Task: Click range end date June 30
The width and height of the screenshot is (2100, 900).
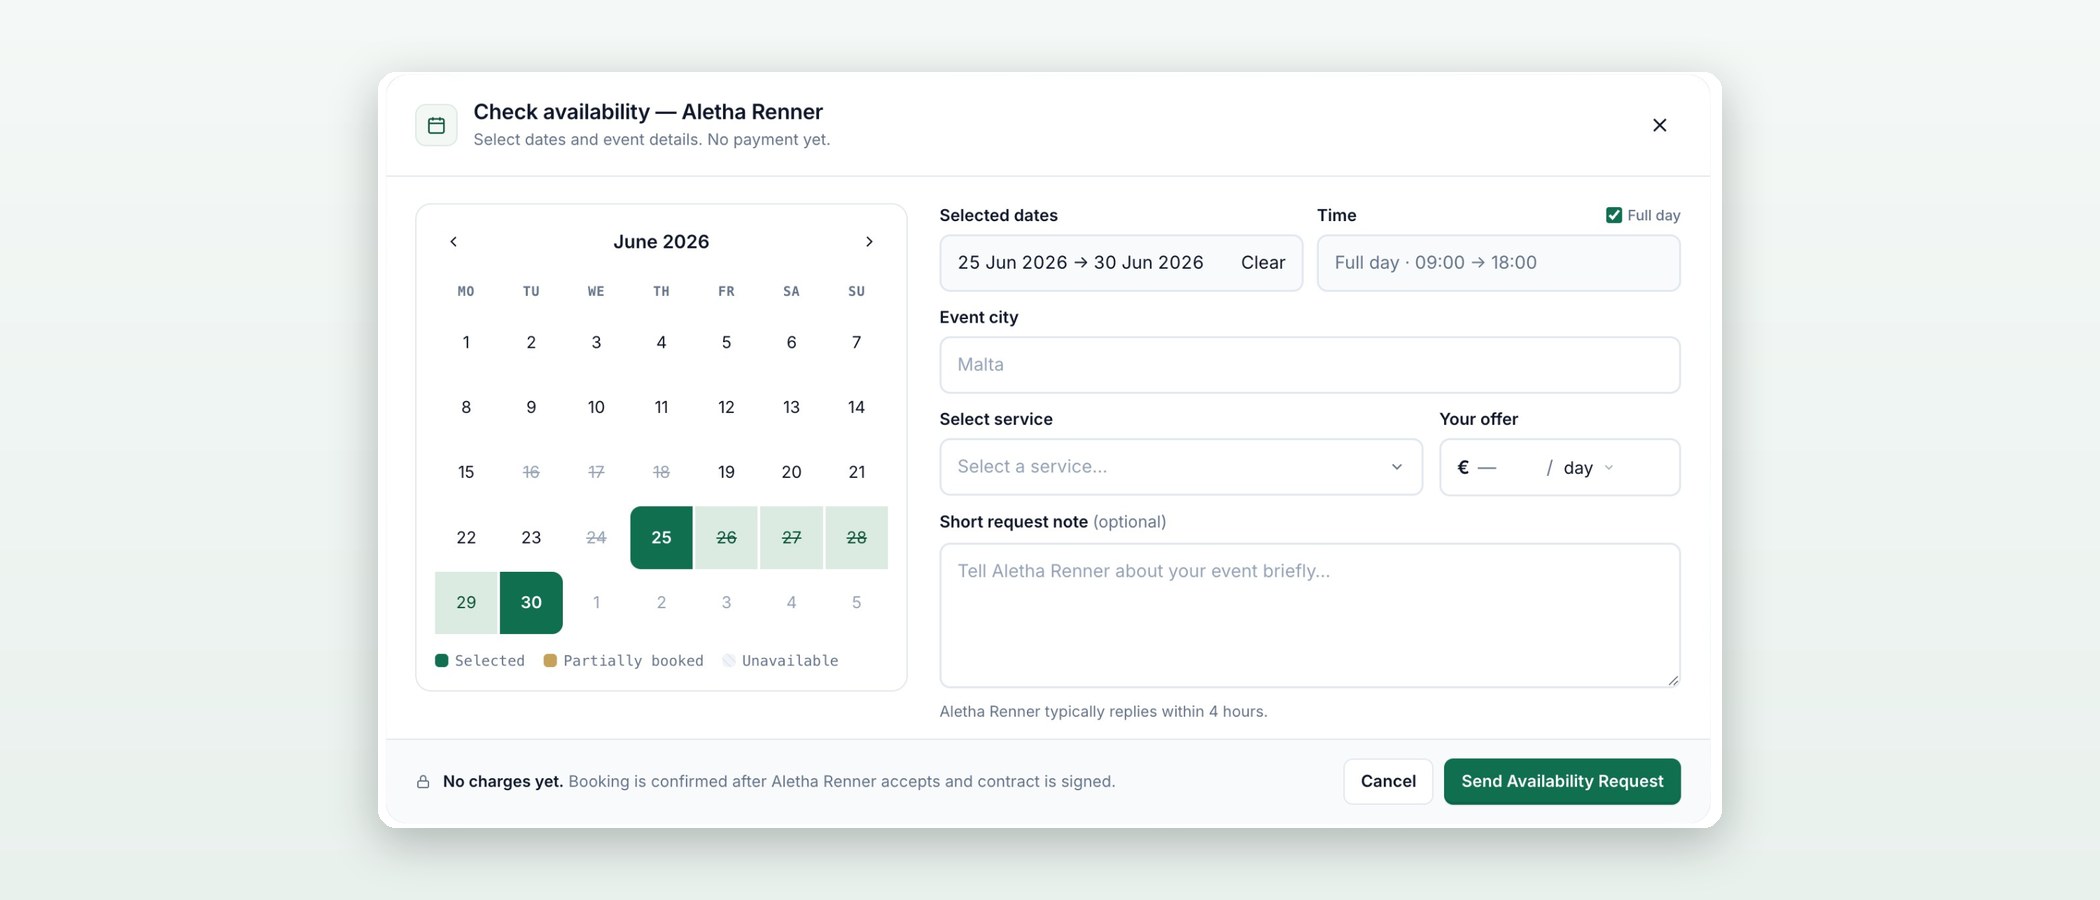Action: (531, 602)
